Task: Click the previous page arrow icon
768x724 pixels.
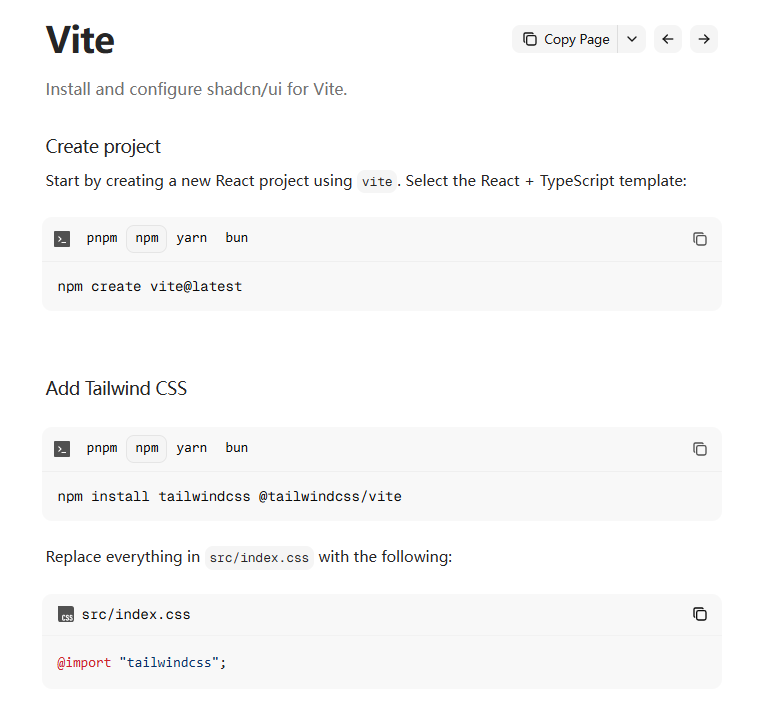Action: pos(668,39)
